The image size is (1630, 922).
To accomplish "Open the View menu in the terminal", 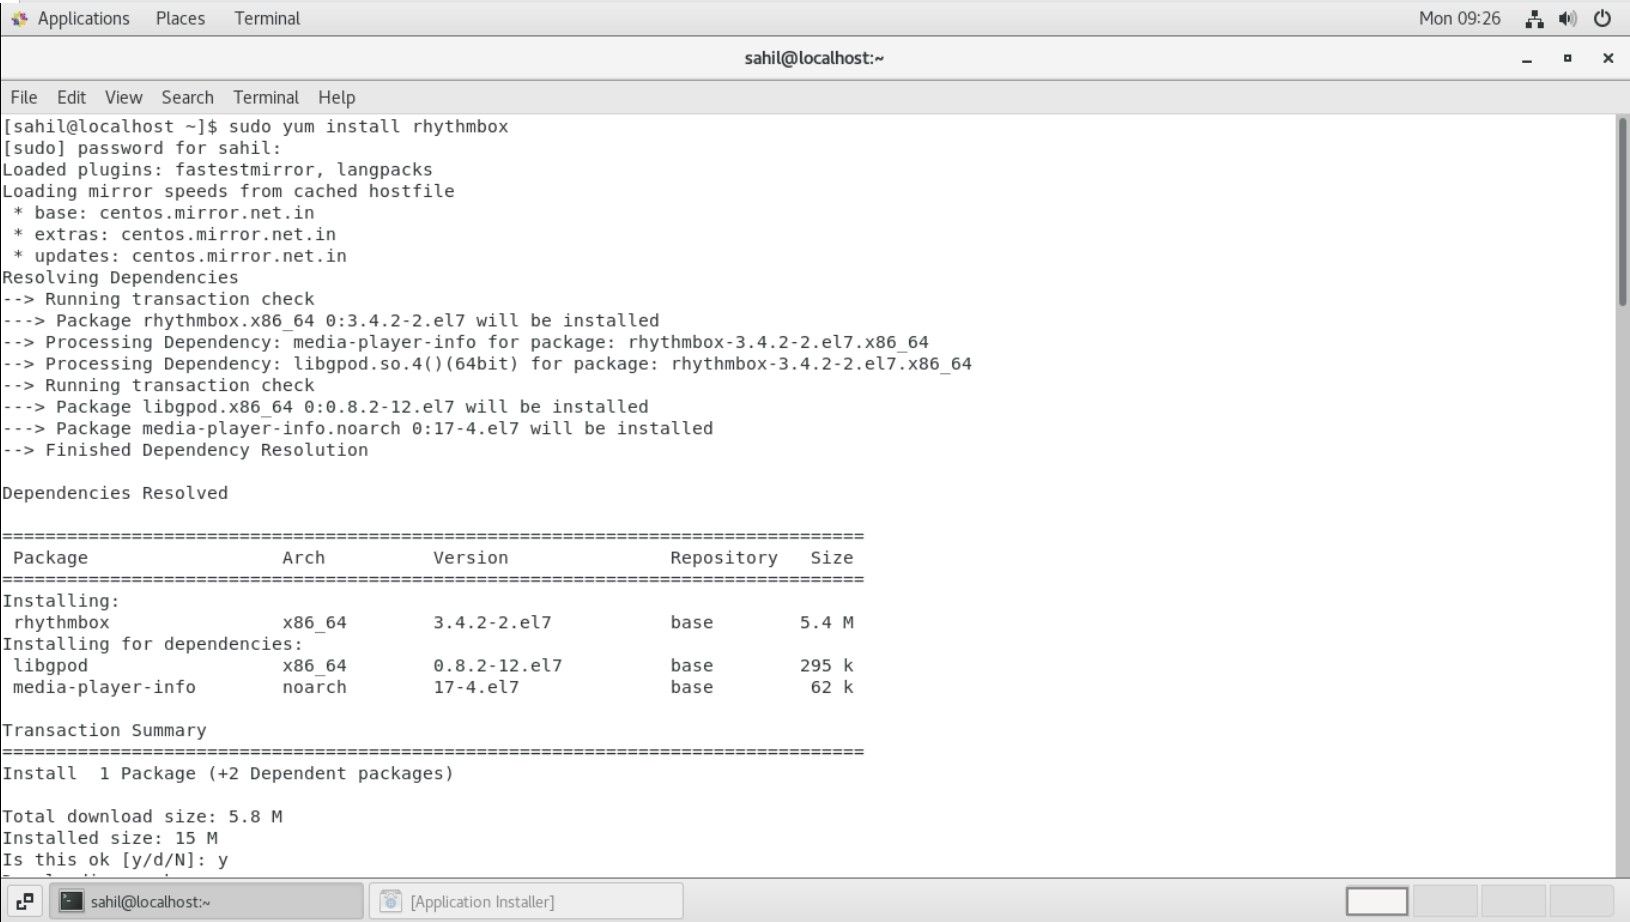I will tap(123, 97).
